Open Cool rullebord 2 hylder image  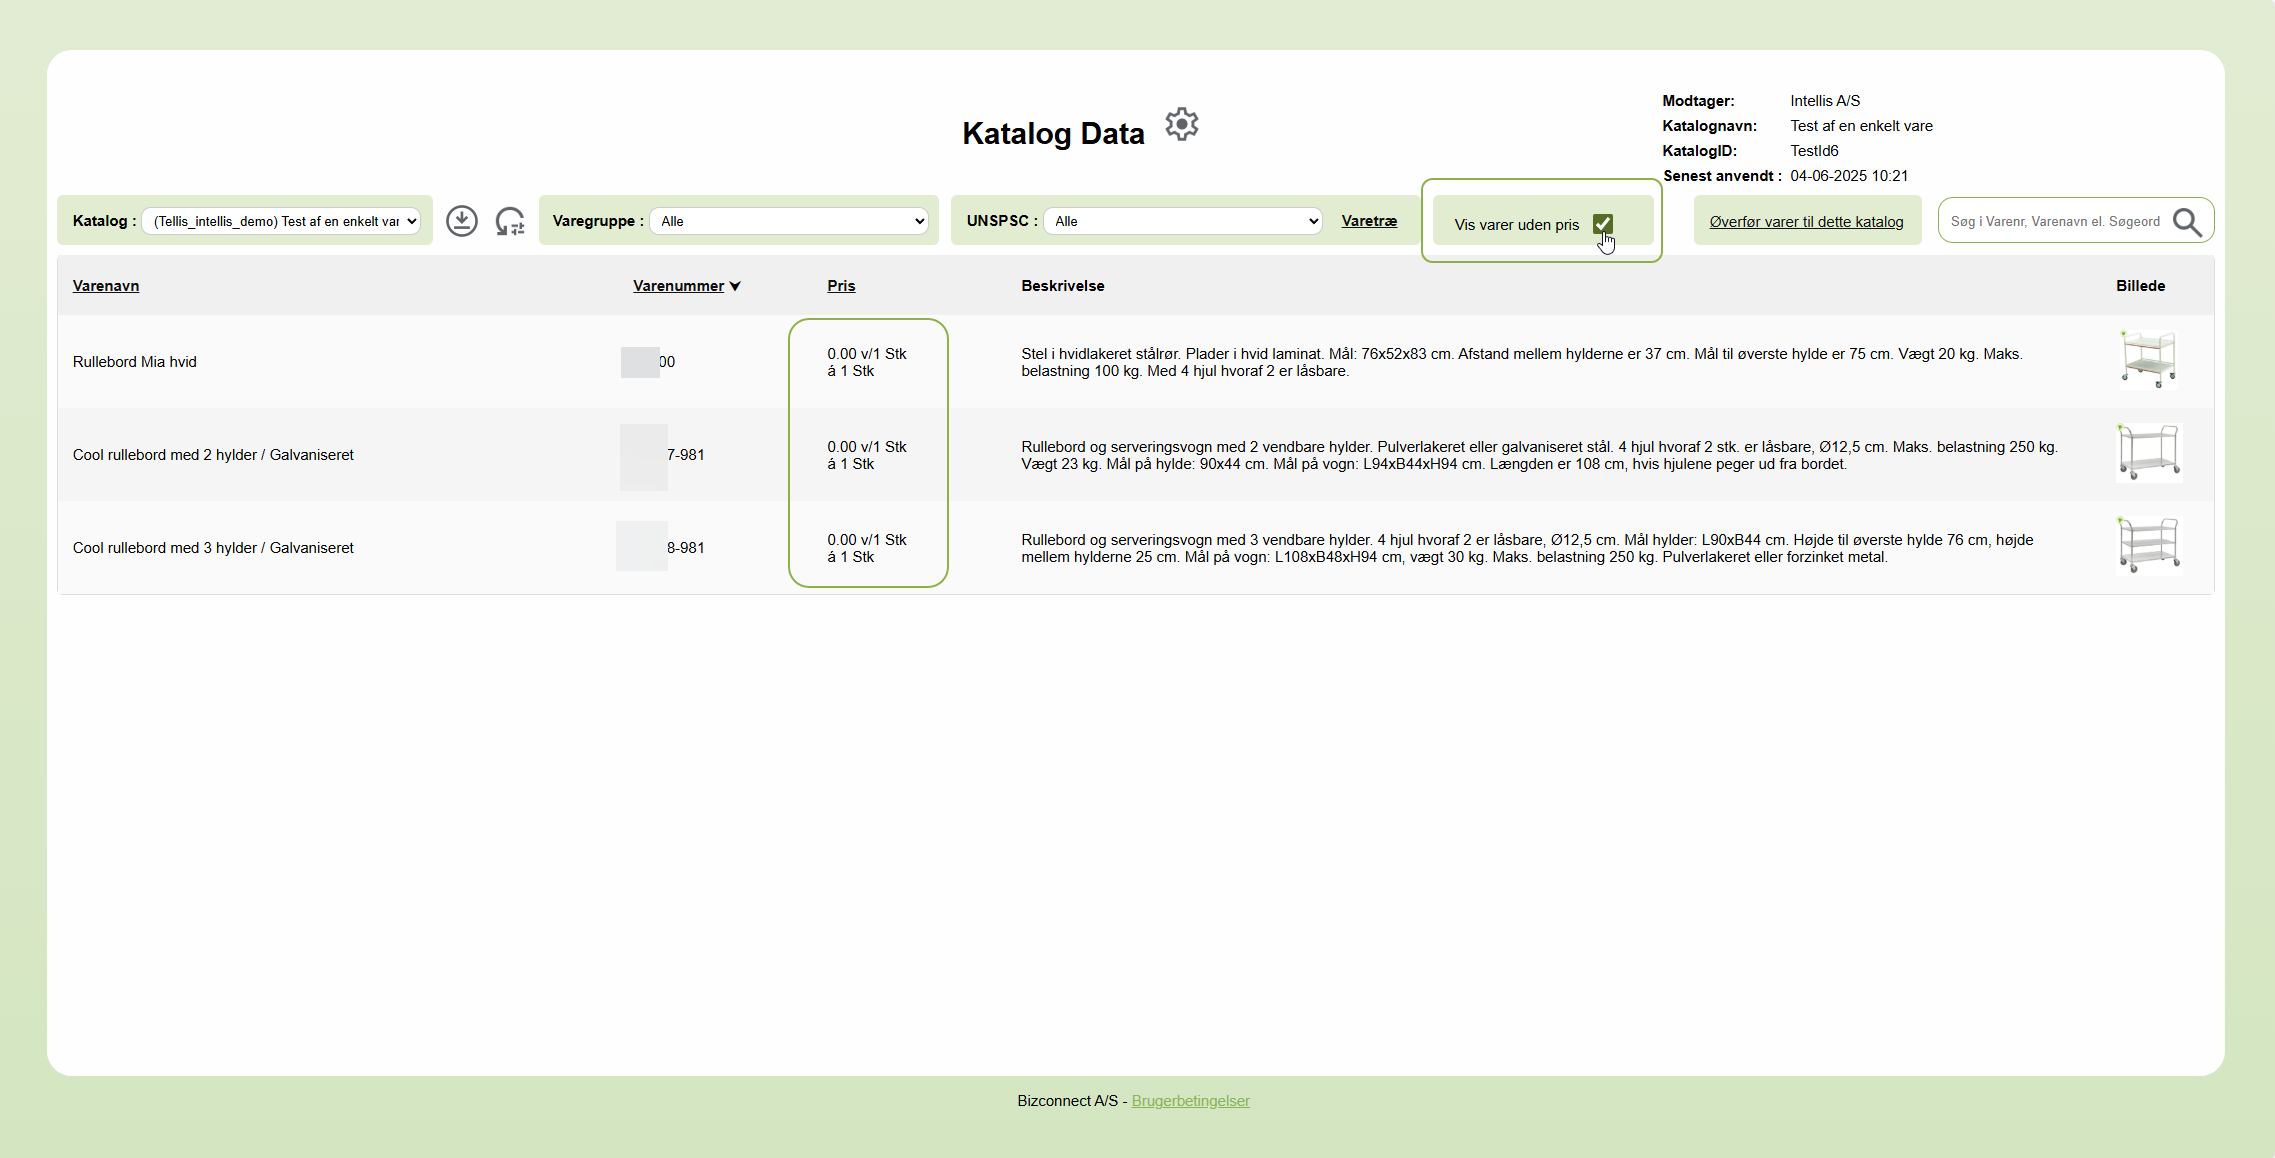[x=2147, y=452]
